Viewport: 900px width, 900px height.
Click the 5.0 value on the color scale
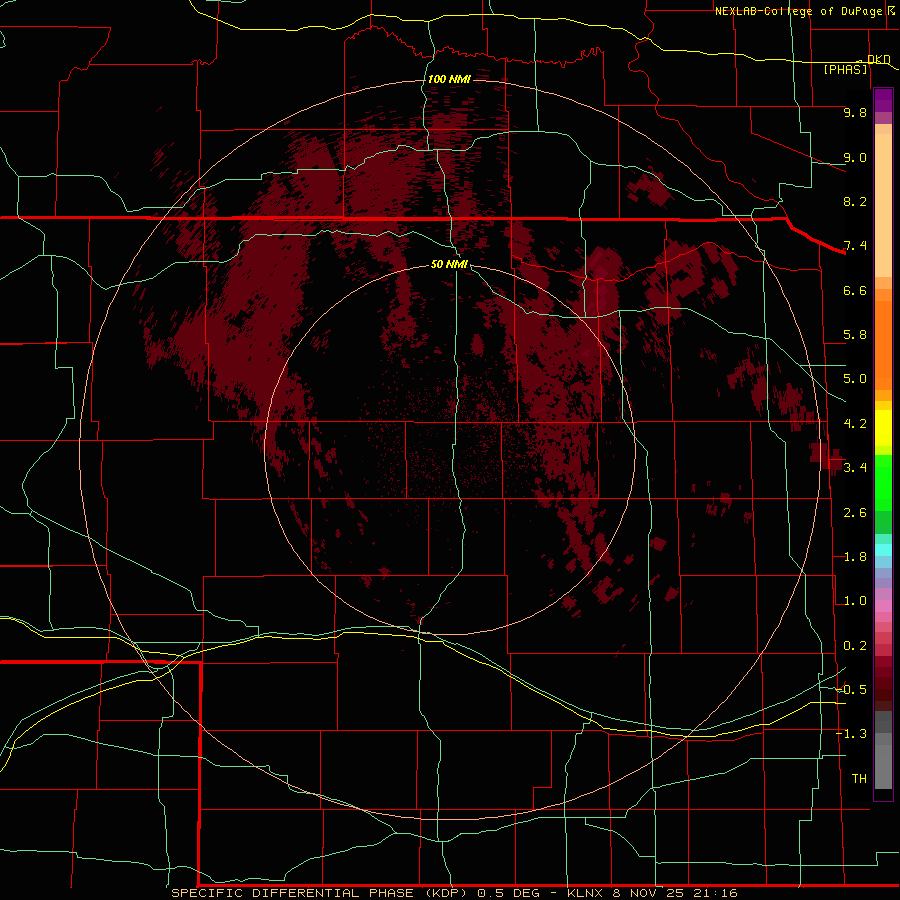coord(855,379)
